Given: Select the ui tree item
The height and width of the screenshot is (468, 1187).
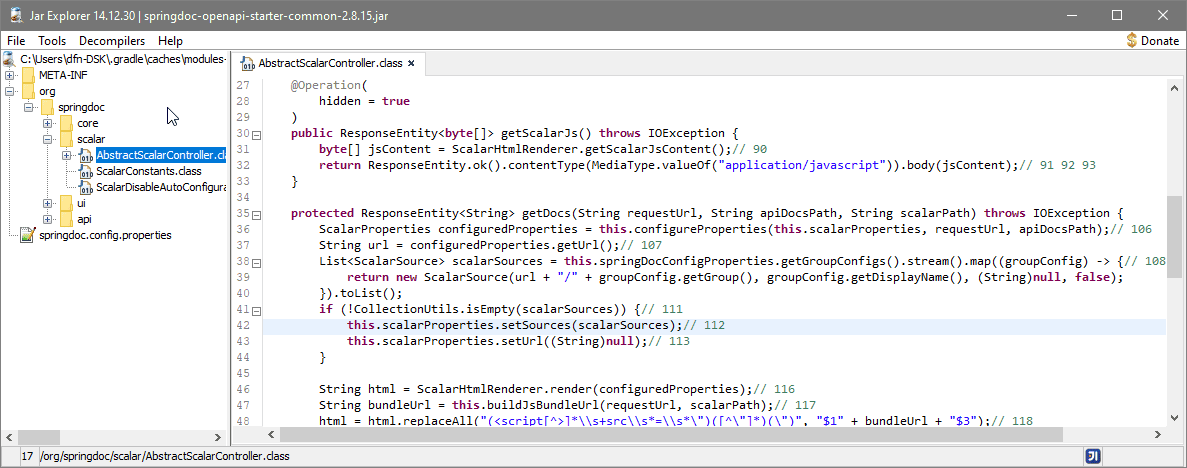Looking at the screenshot, I should pyautogui.click(x=82, y=203).
